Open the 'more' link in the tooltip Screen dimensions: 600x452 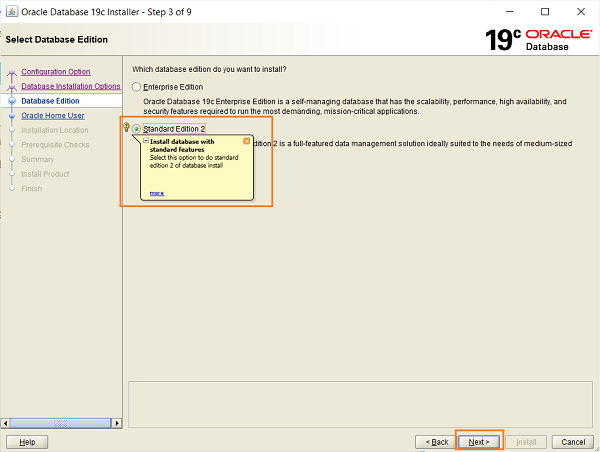(x=157, y=193)
